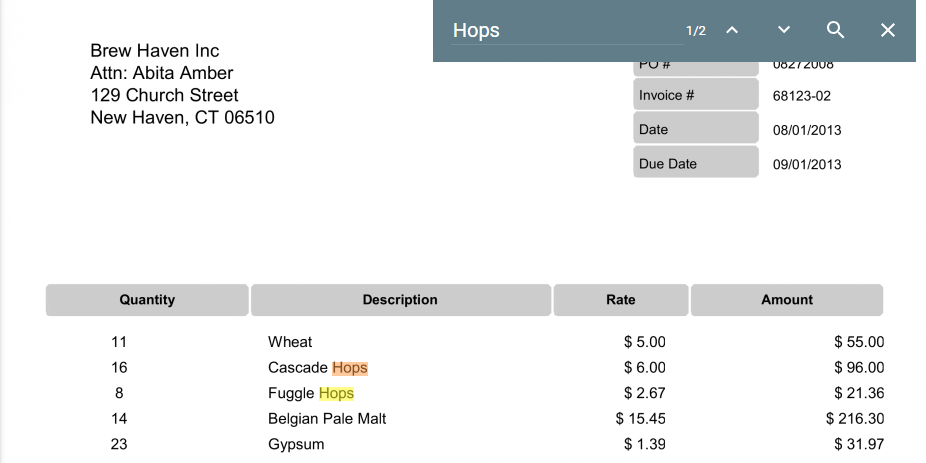Click the Rate column header
926x463 pixels.
620,300
